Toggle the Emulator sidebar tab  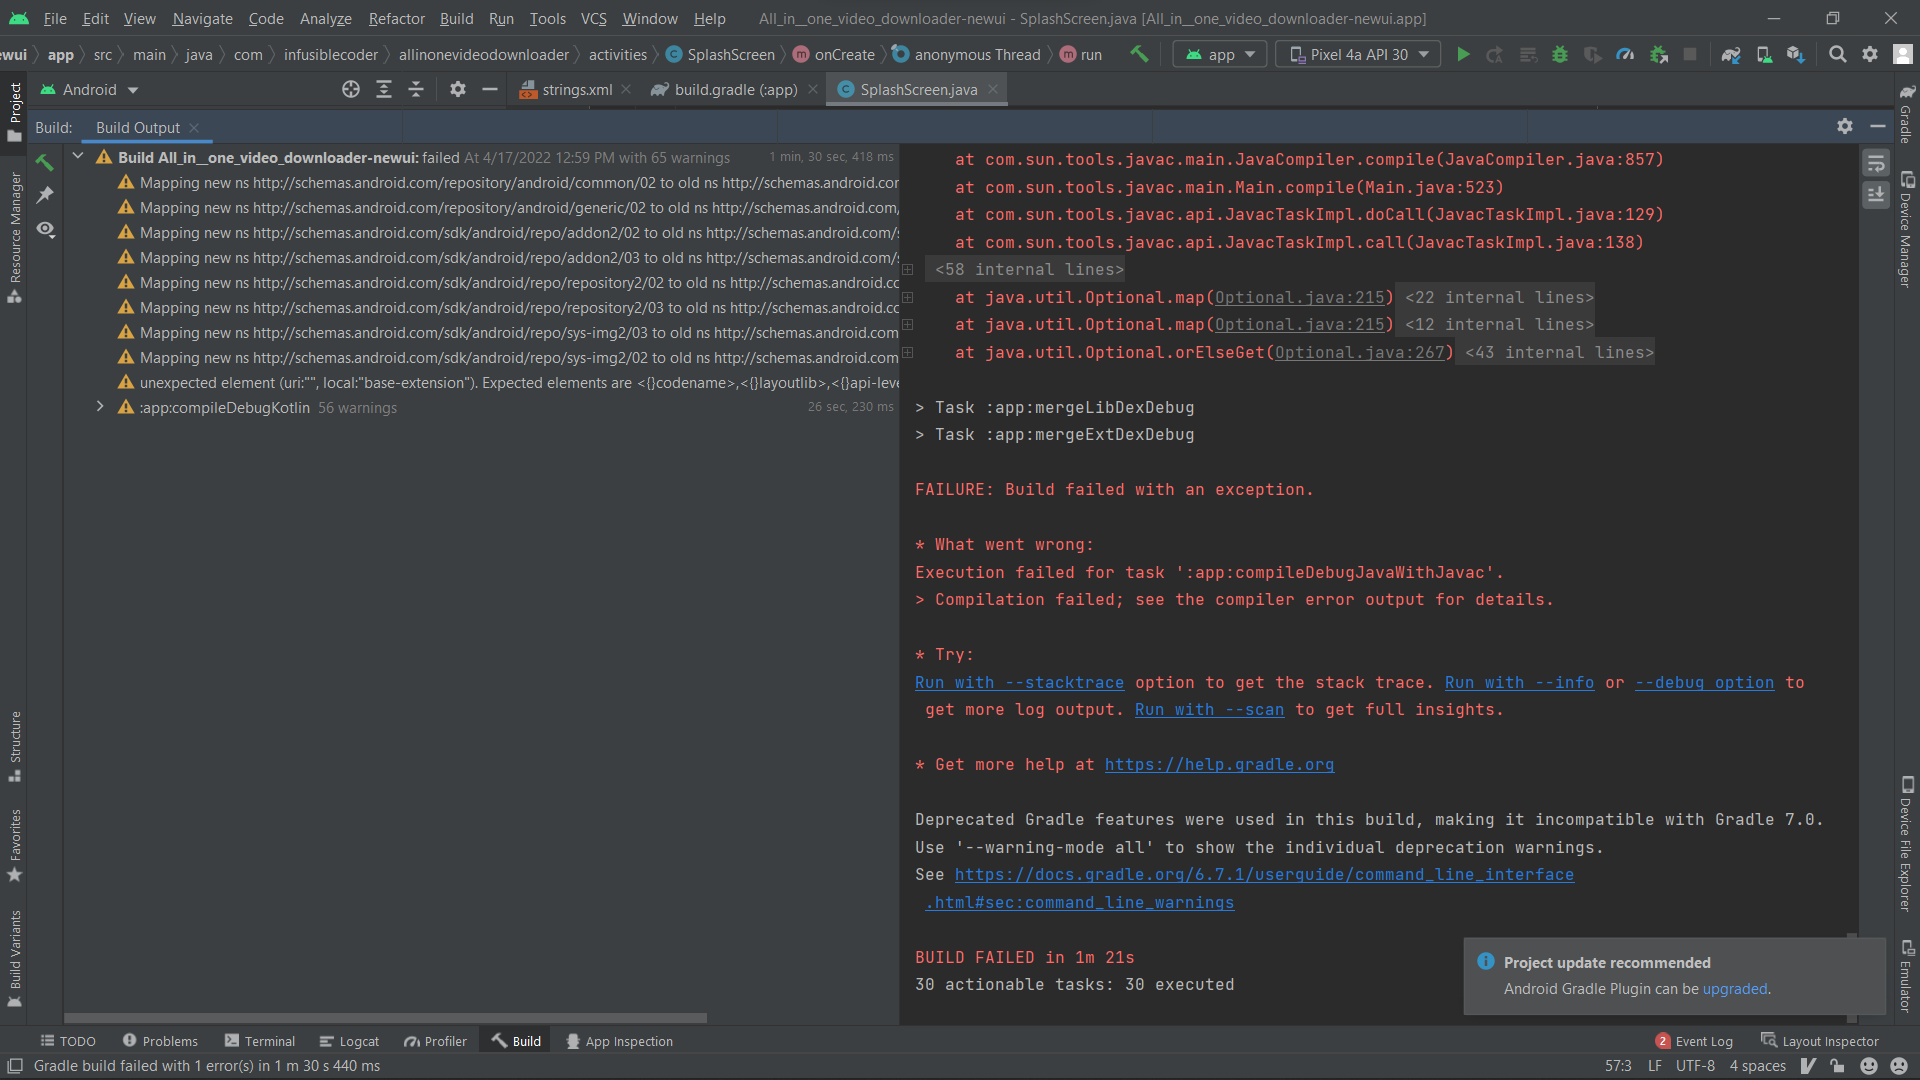tap(1906, 976)
